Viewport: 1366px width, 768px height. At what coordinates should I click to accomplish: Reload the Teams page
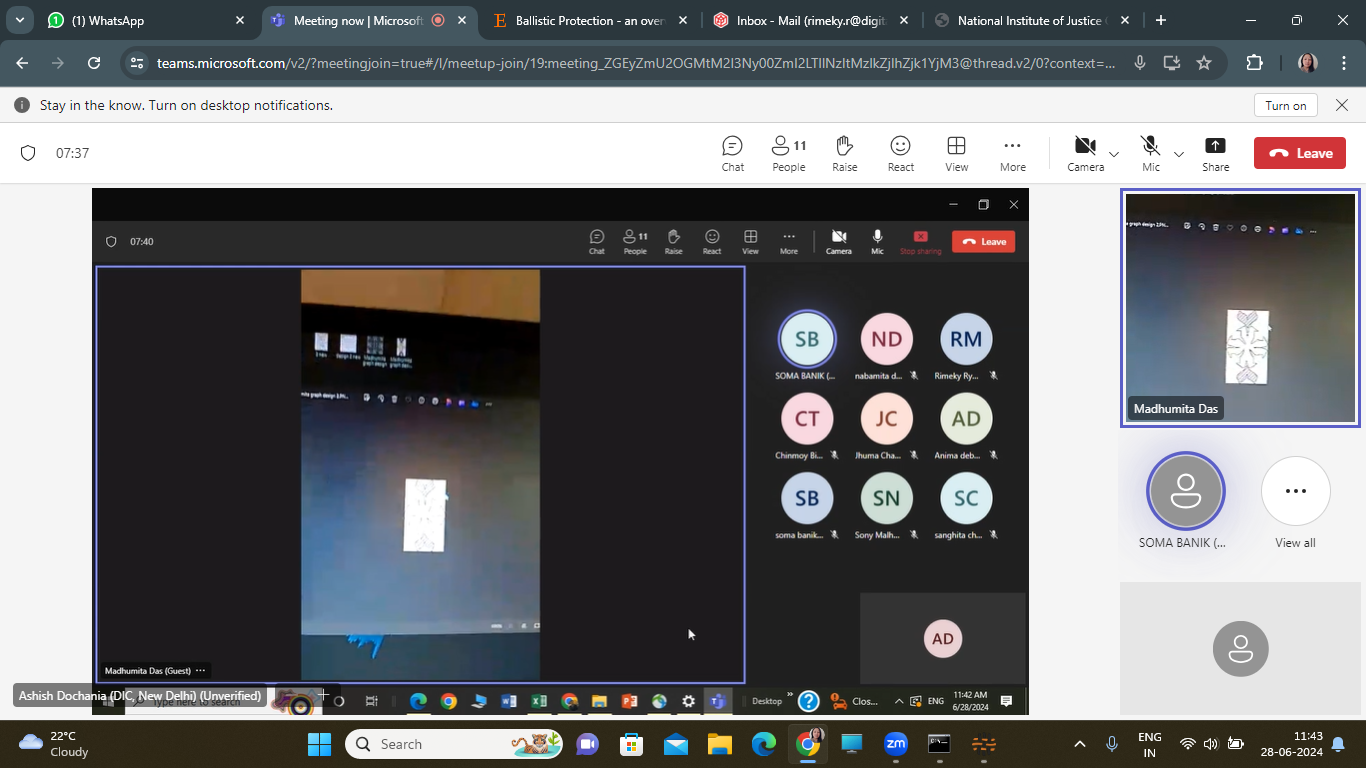point(94,63)
